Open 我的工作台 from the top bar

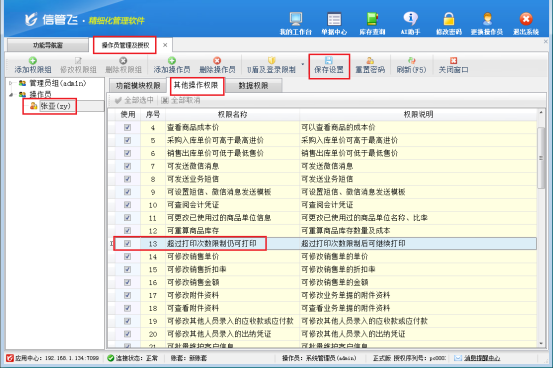pos(296,23)
